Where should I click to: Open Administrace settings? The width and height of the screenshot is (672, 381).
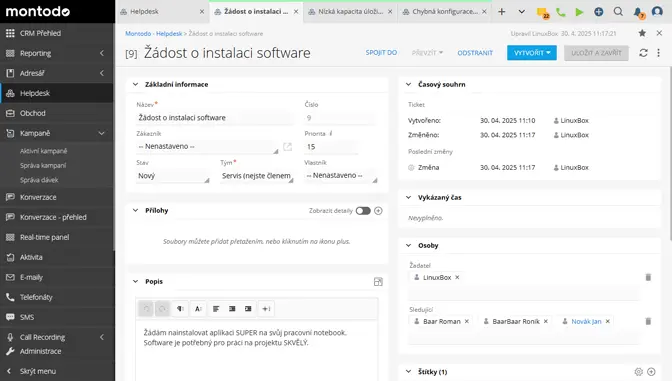pyautogui.click(x=57, y=351)
